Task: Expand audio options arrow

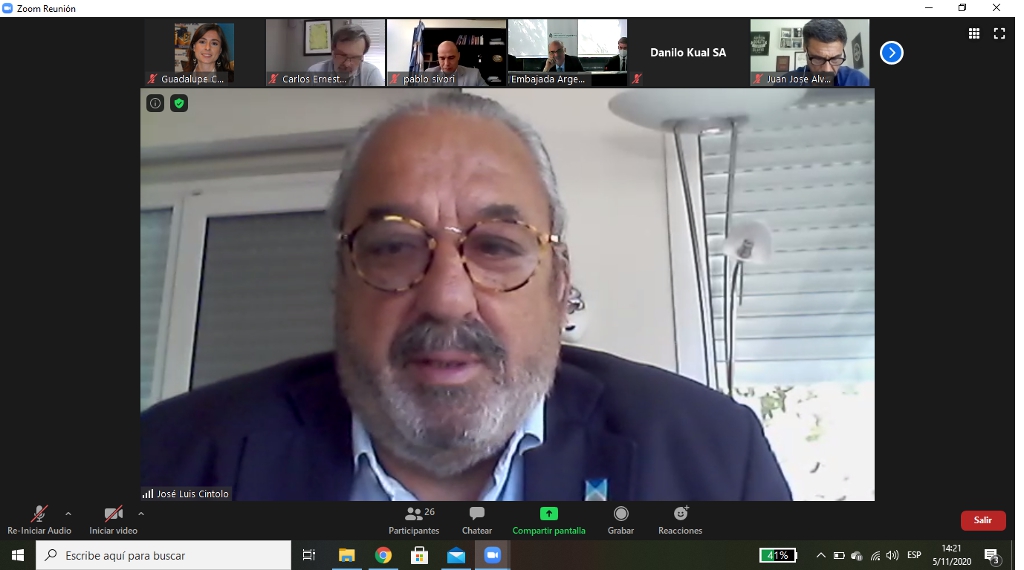Action: click(68, 514)
